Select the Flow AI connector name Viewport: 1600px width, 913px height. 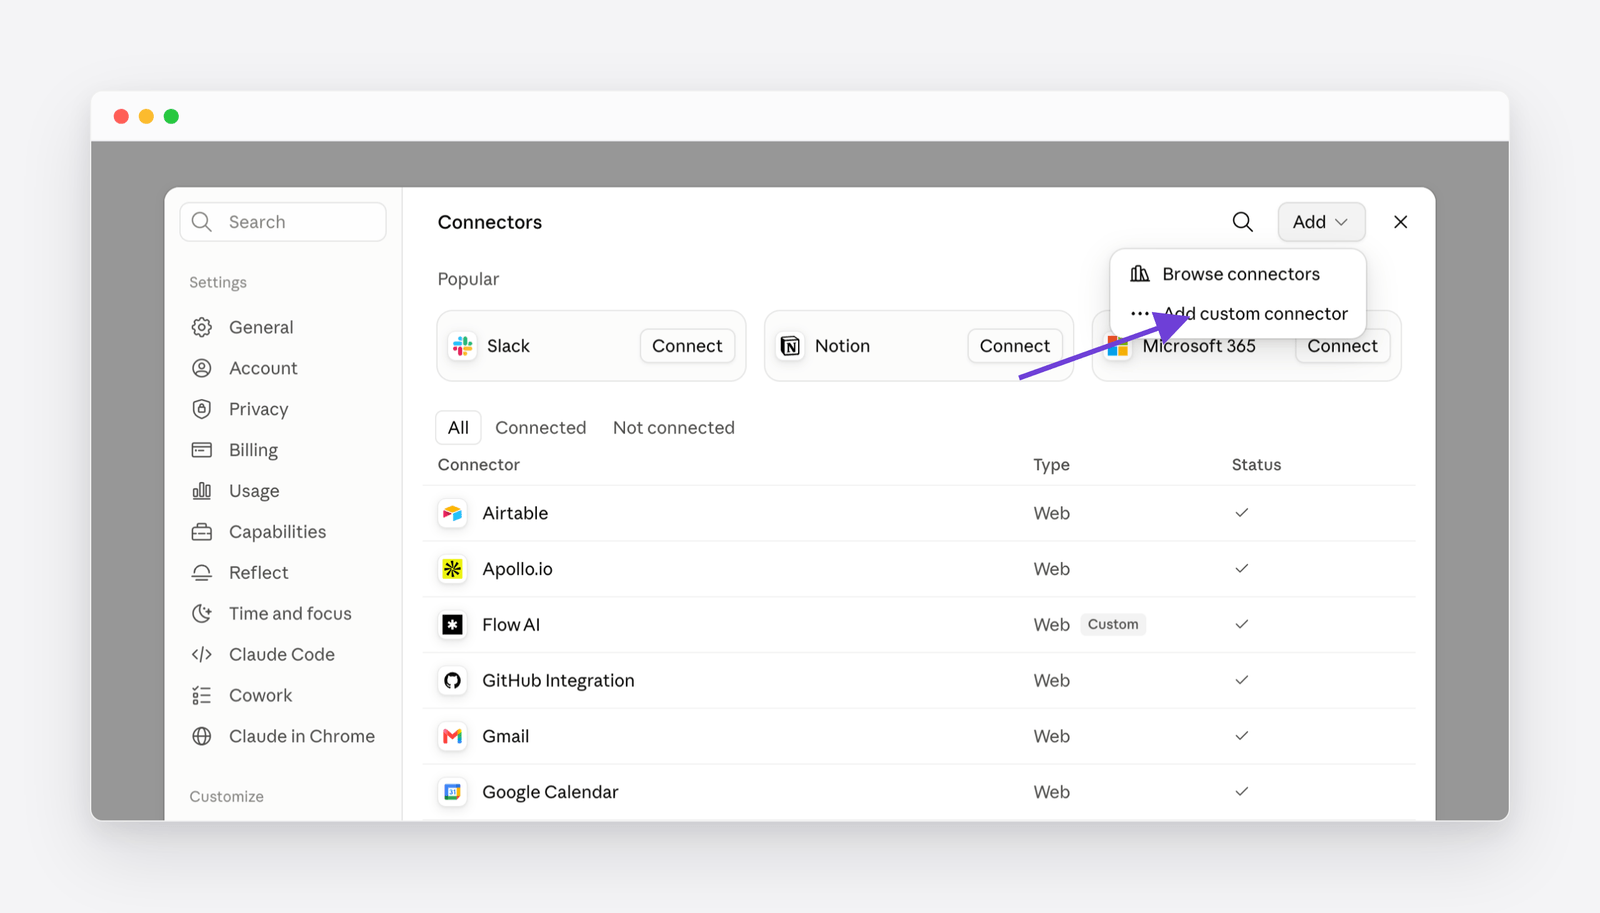click(x=511, y=625)
